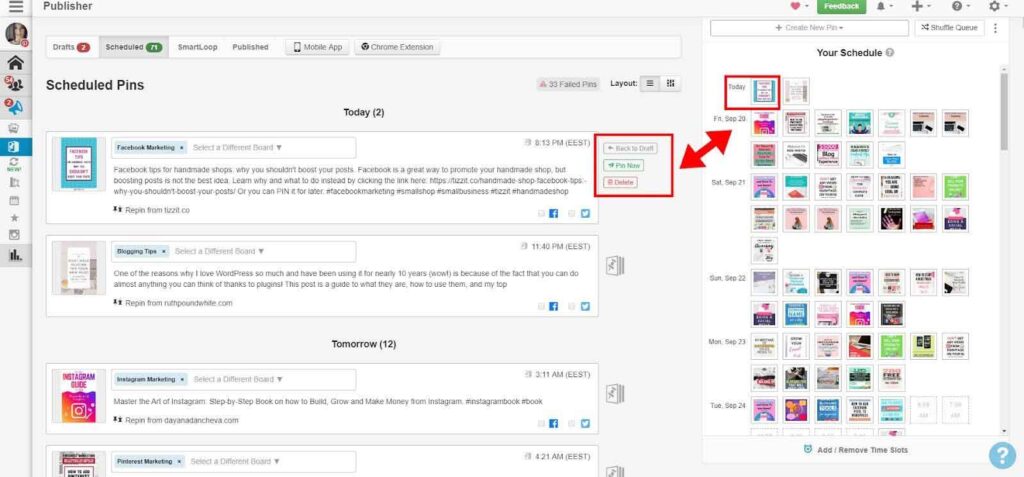Open Select a Different Board for Instagram Marketing
This screenshot has height=477, width=1024.
pyautogui.click(x=238, y=380)
